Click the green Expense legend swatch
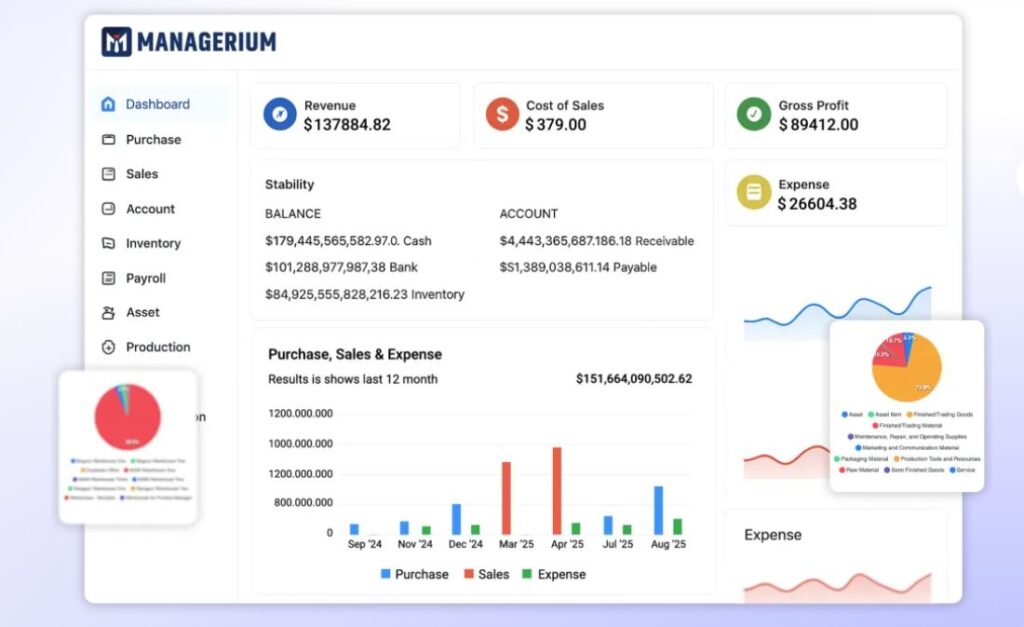1024x627 pixels. [x=527, y=573]
